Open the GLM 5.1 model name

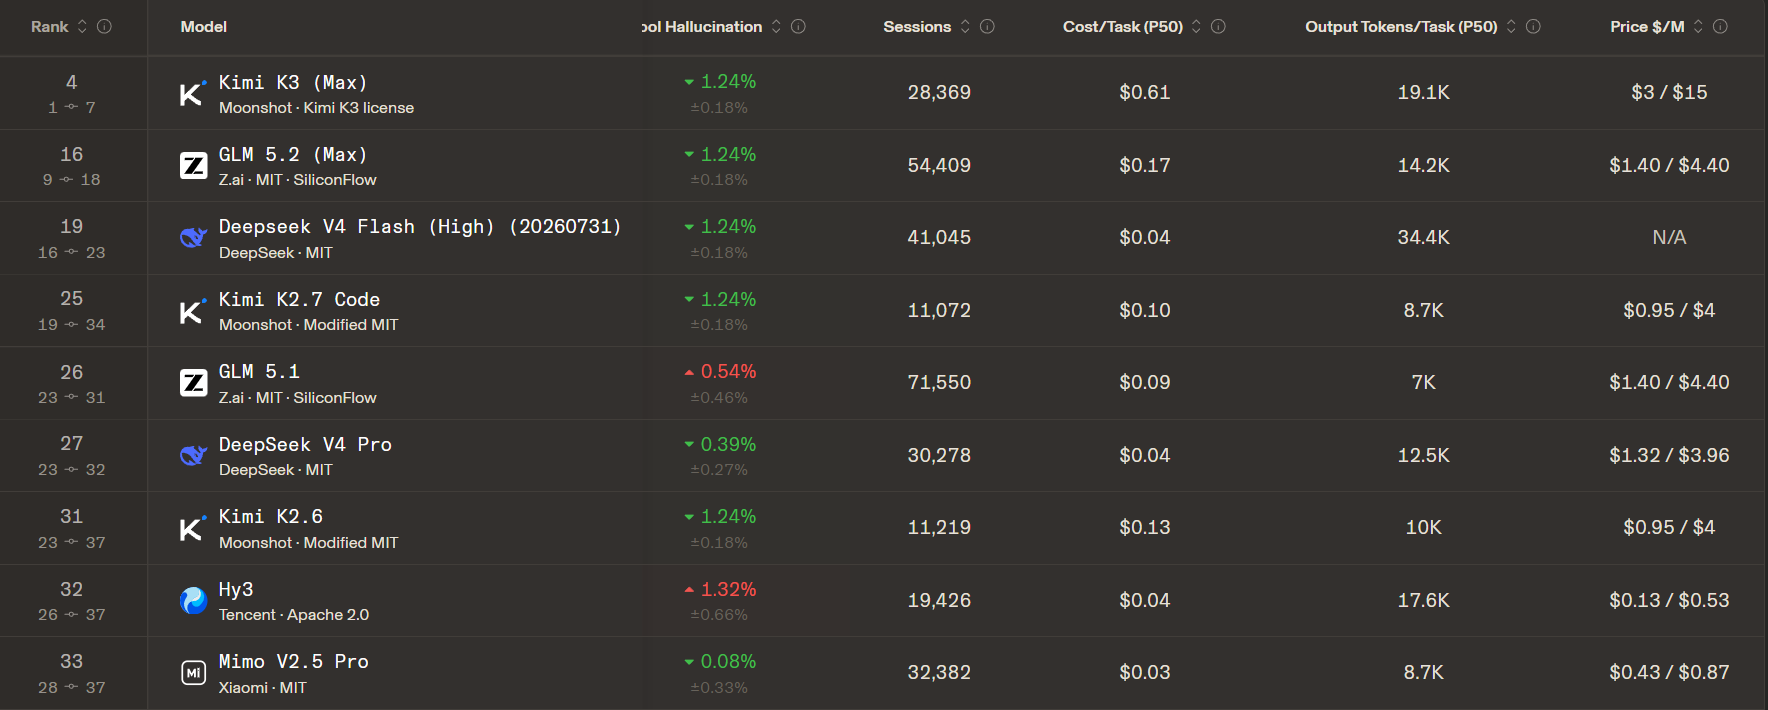point(259,371)
